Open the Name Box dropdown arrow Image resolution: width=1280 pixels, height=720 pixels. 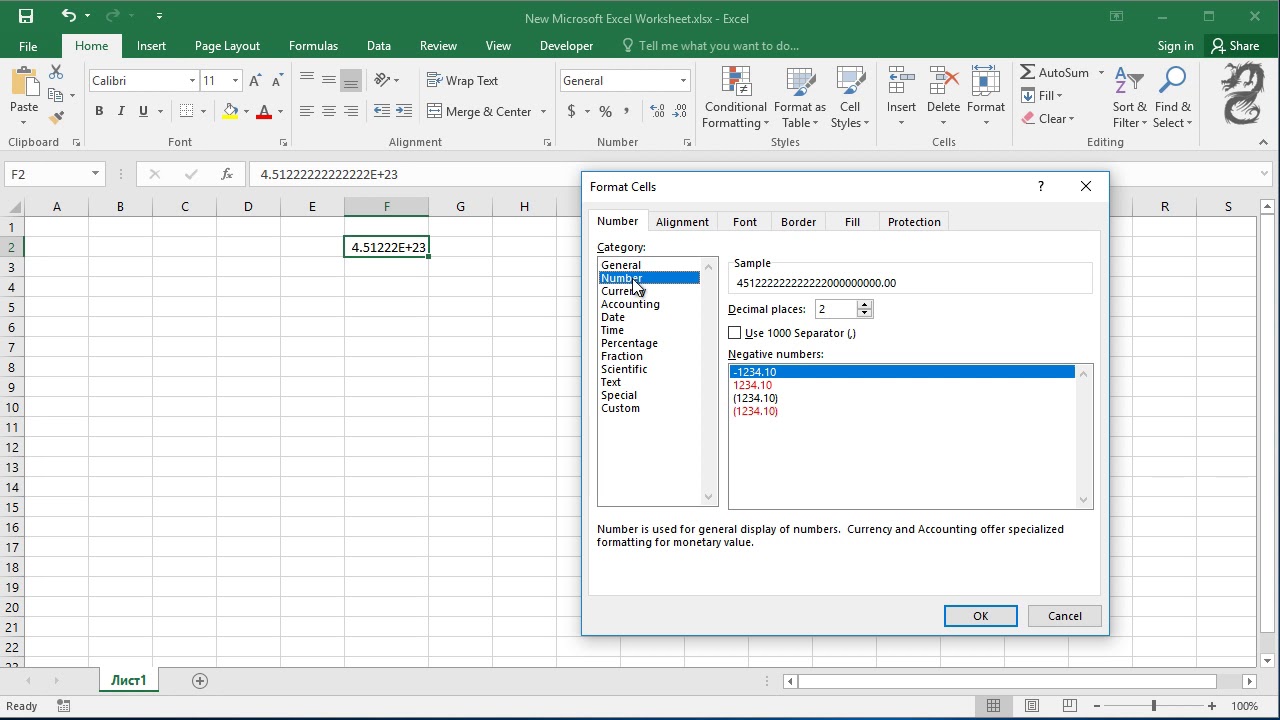(x=95, y=174)
